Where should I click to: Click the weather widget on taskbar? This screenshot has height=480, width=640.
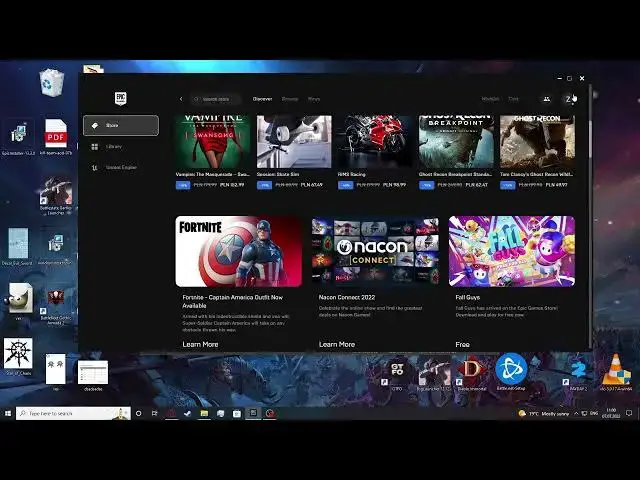click(x=543, y=413)
